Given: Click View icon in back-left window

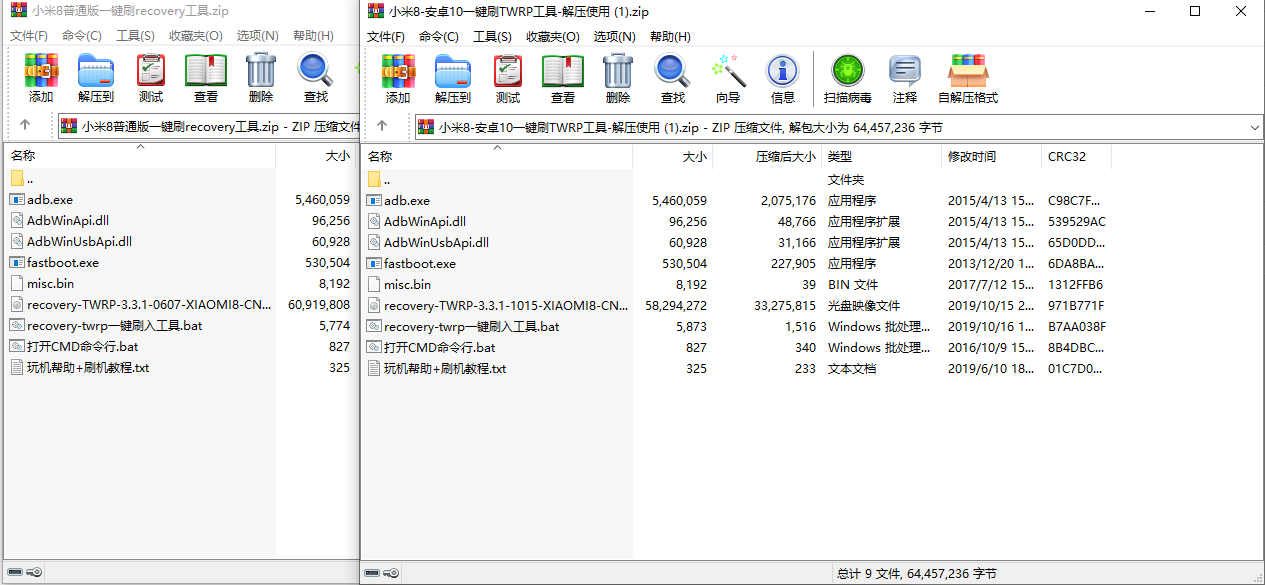Looking at the screenshot, I should point(206,79).
